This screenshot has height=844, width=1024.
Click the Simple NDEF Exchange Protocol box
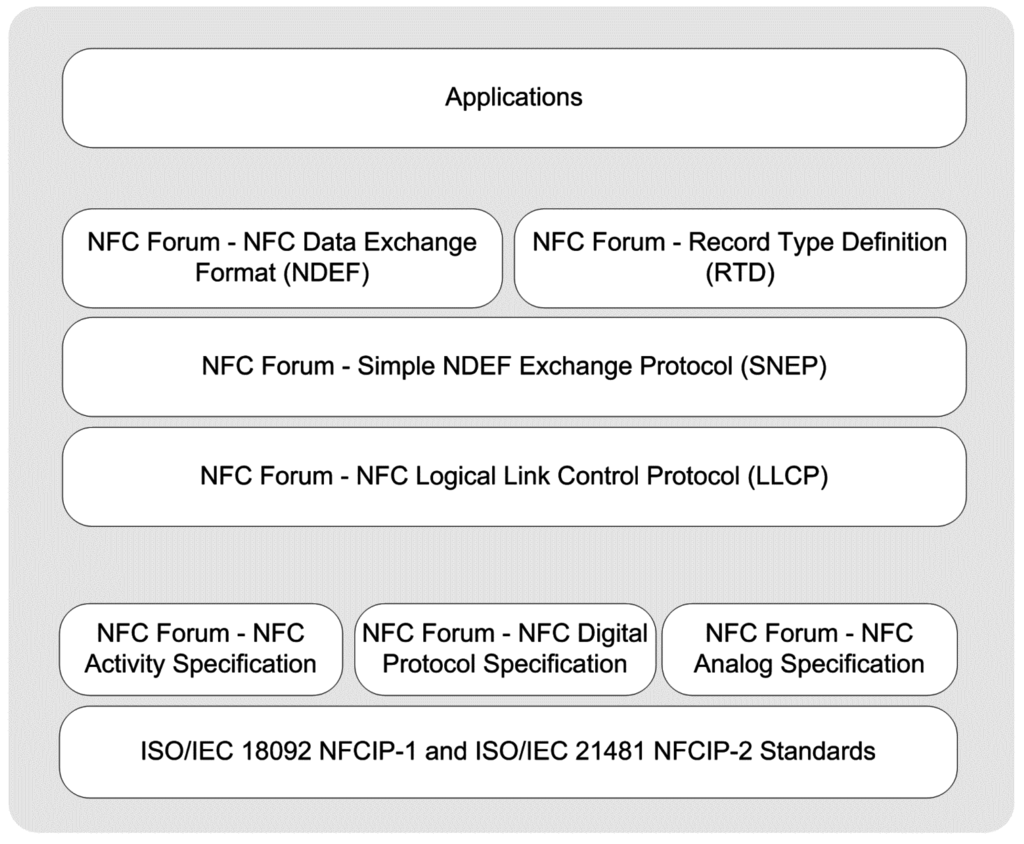(x=514, y=367)
